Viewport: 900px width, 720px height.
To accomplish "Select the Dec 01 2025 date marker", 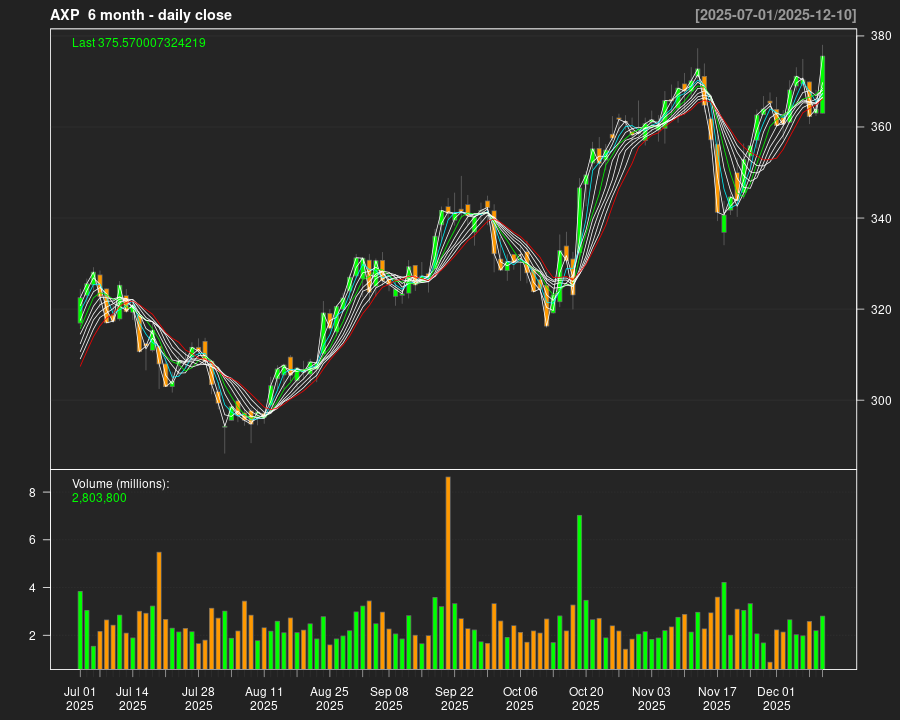I will 776,698.
